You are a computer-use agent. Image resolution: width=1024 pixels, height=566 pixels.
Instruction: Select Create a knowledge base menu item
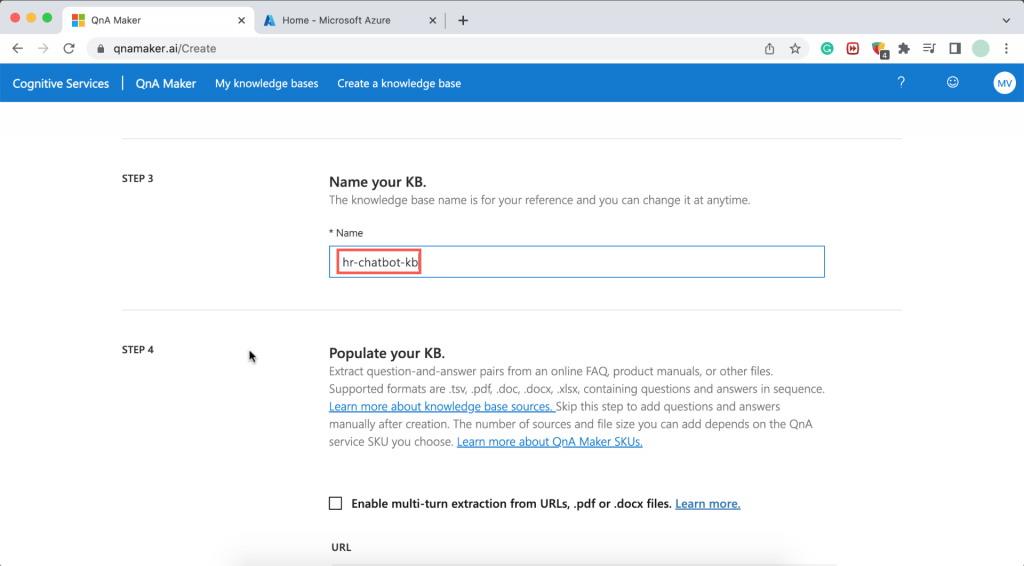pyautogui.click(x=399, y=84)
